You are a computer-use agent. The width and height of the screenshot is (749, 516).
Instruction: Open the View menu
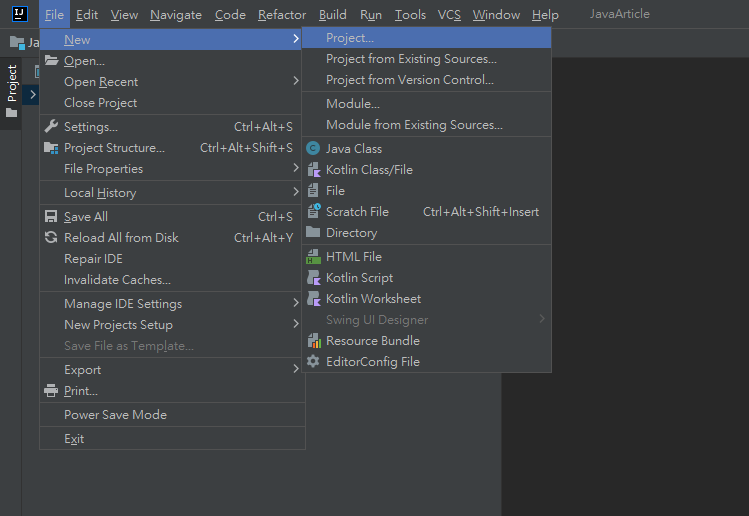[x=124, y=15]
